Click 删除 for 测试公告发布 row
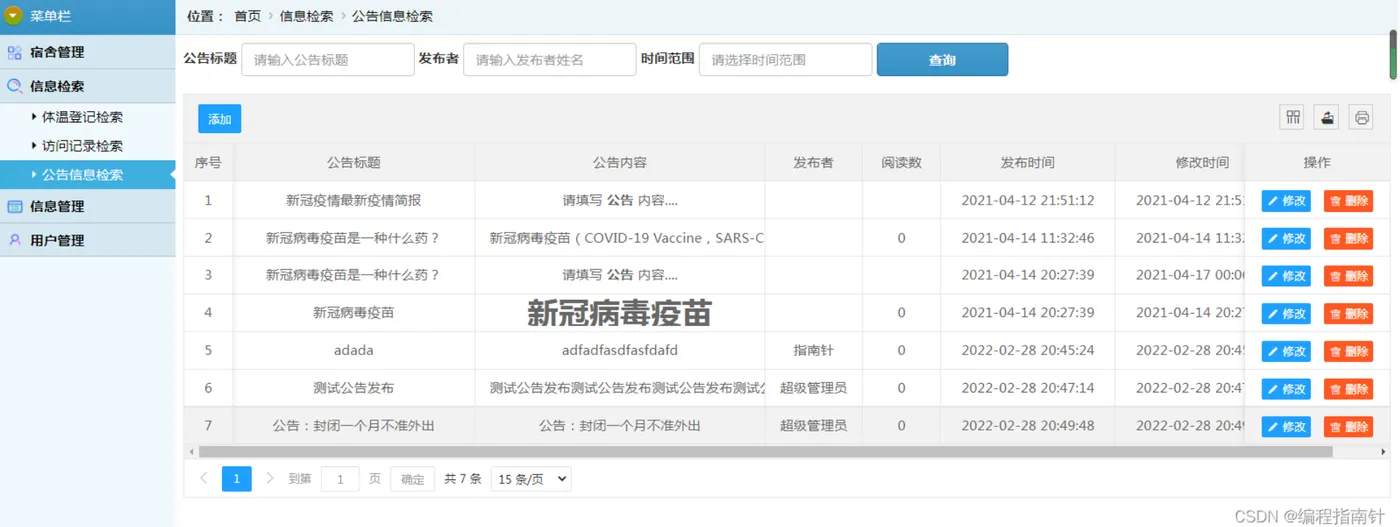 1348,389
